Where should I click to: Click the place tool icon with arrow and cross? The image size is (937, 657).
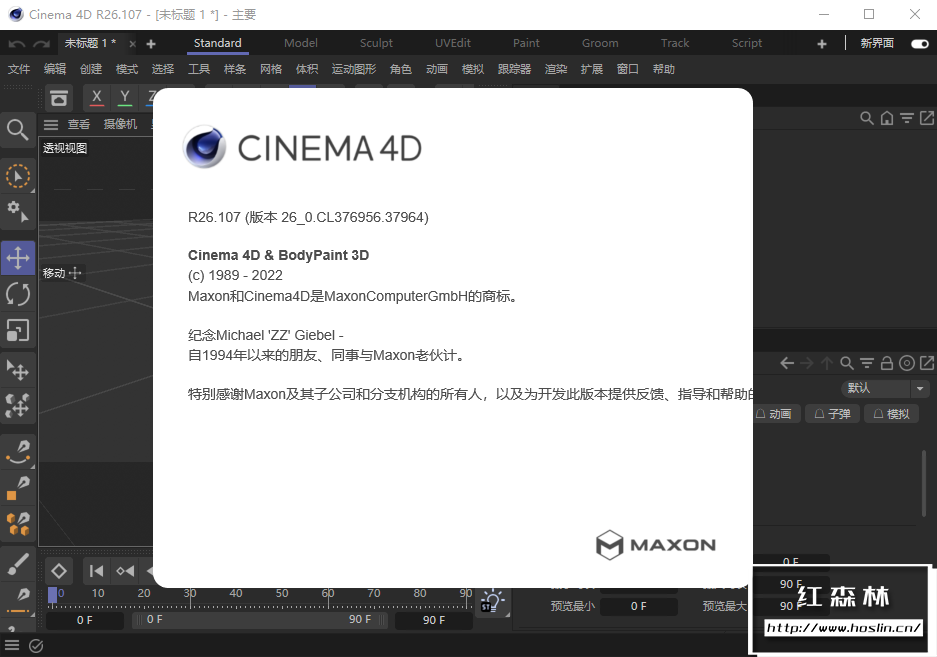point(17,370)
